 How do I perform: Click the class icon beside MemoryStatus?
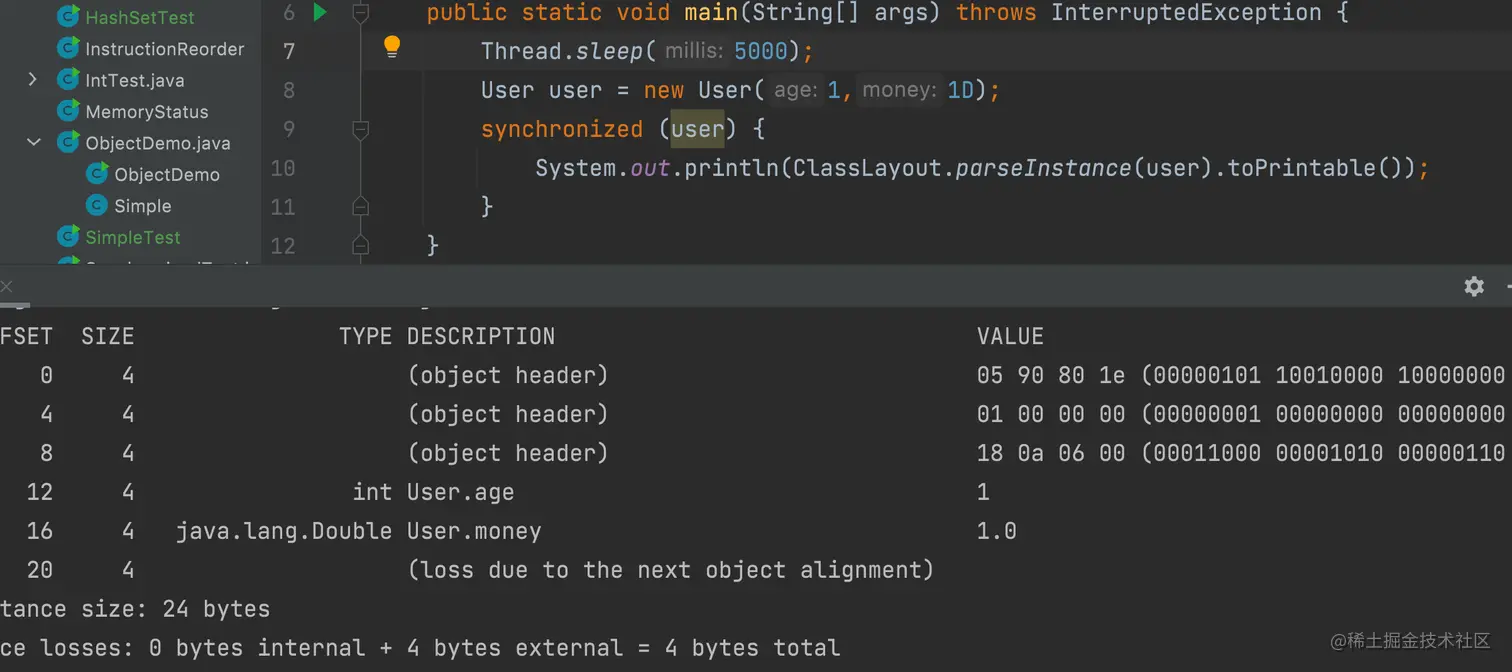click(68, 111)
